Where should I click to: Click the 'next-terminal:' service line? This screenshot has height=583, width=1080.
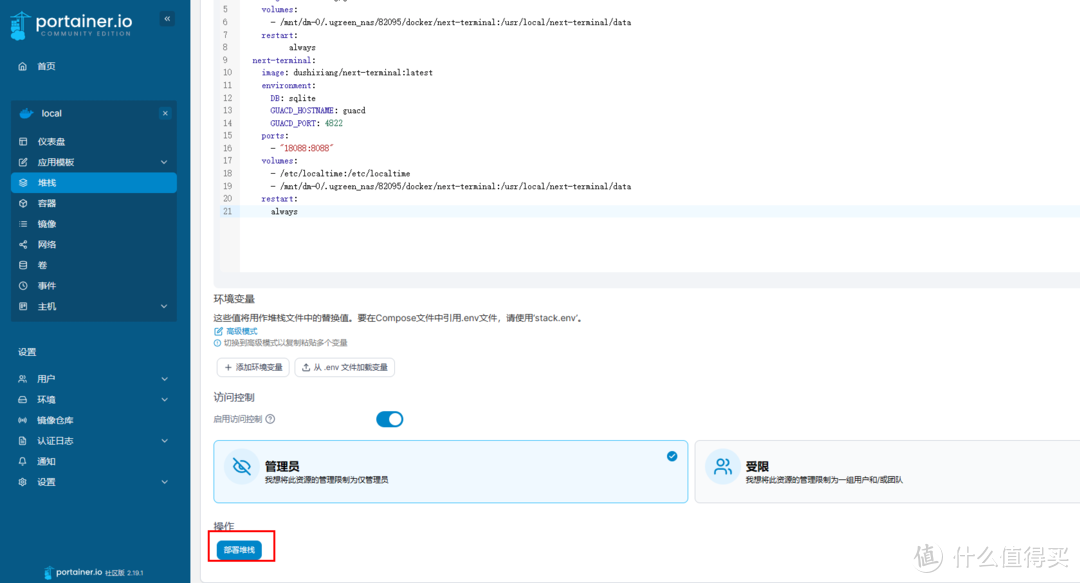click(x=284, y=61)
